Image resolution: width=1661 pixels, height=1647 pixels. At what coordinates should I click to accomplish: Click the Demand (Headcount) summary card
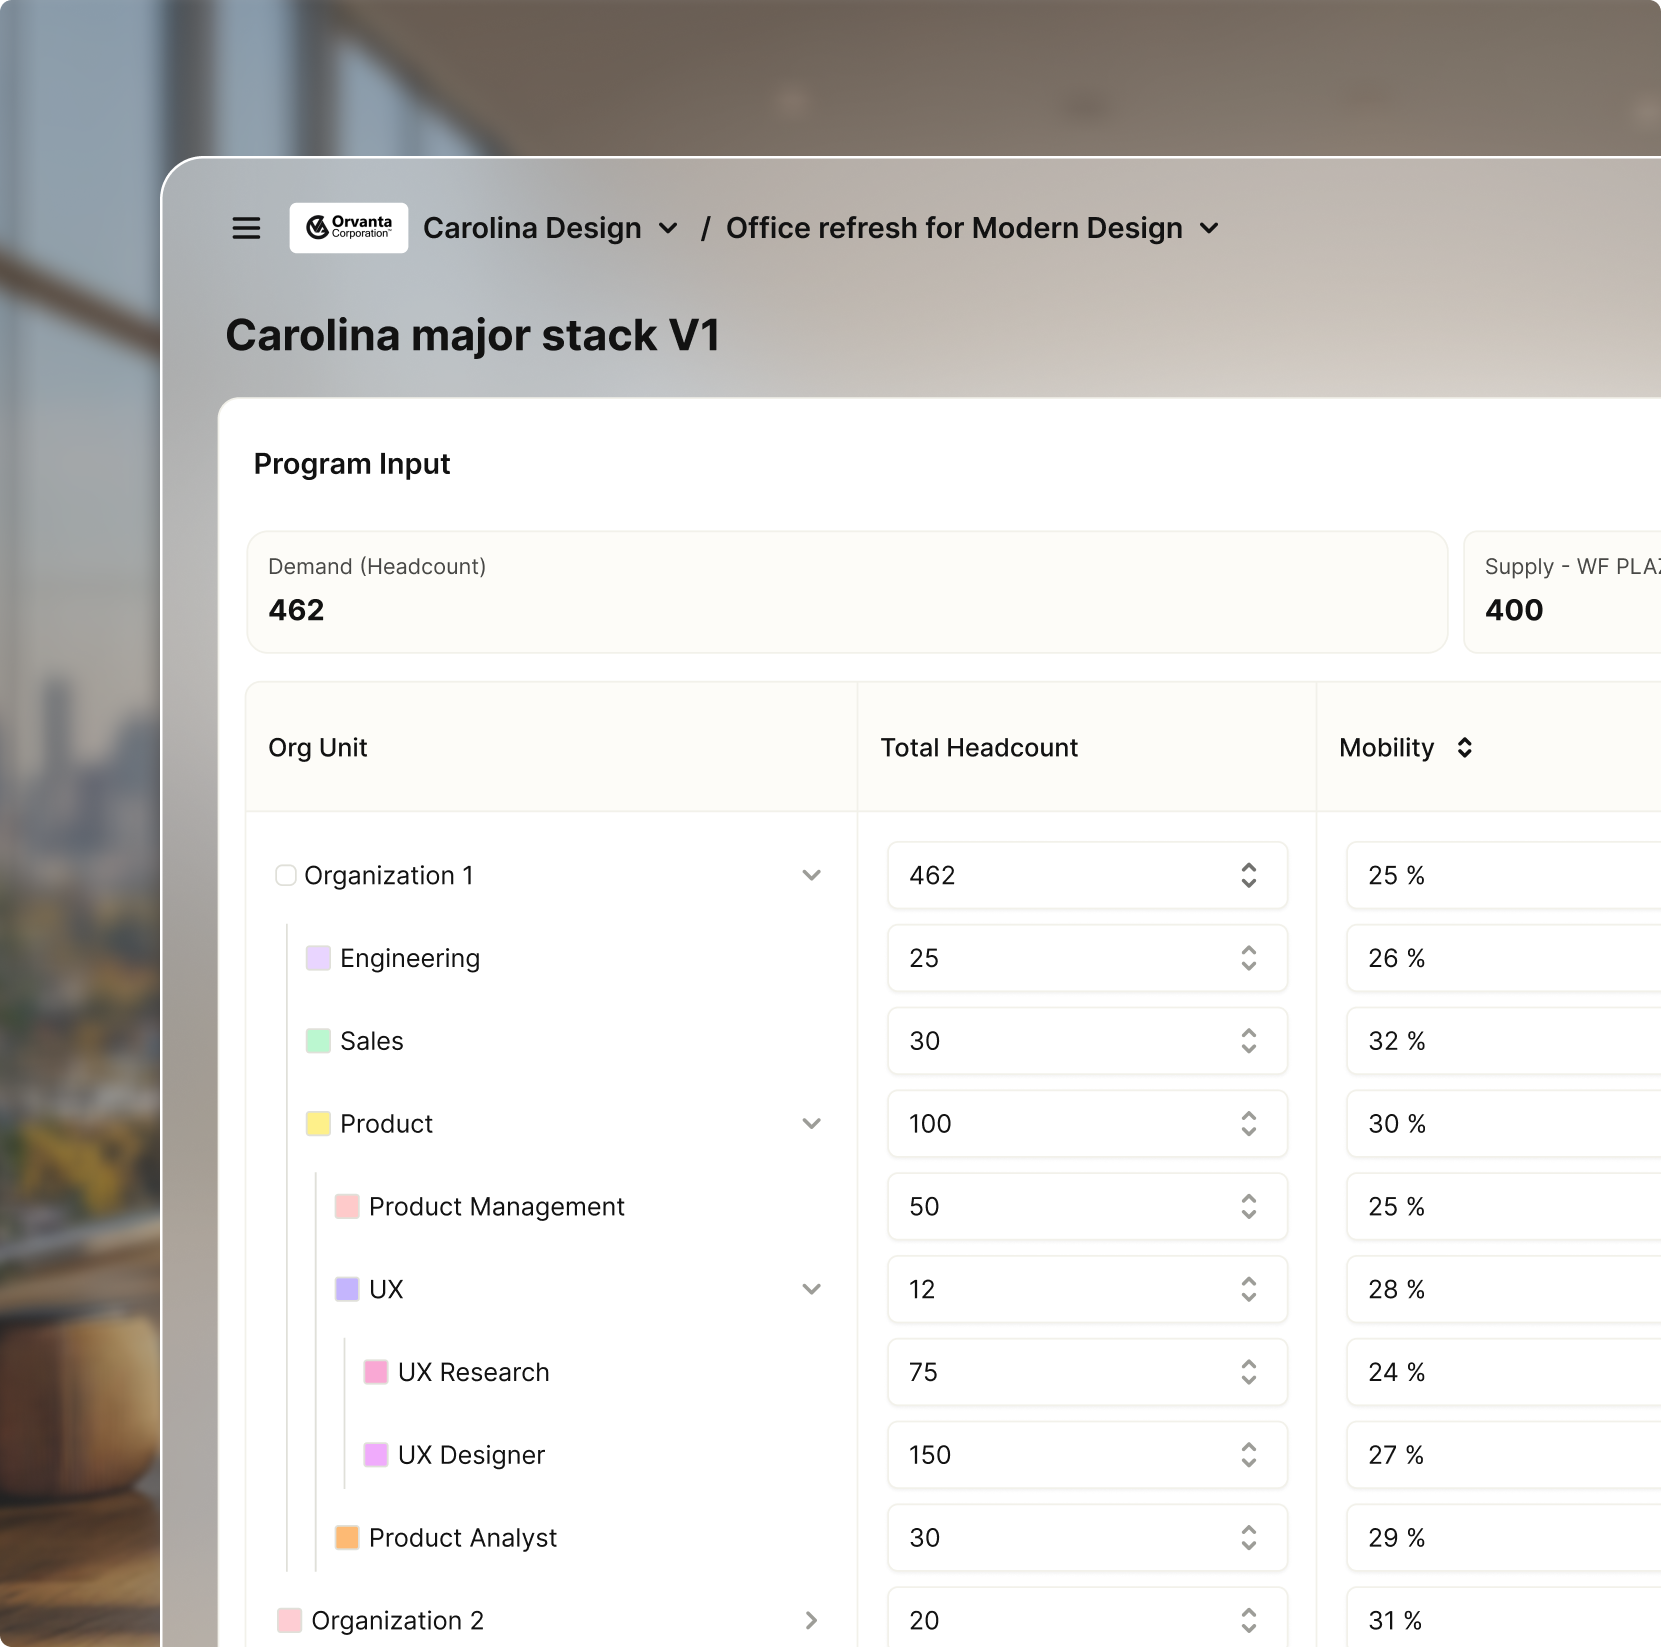click(847, 592)
